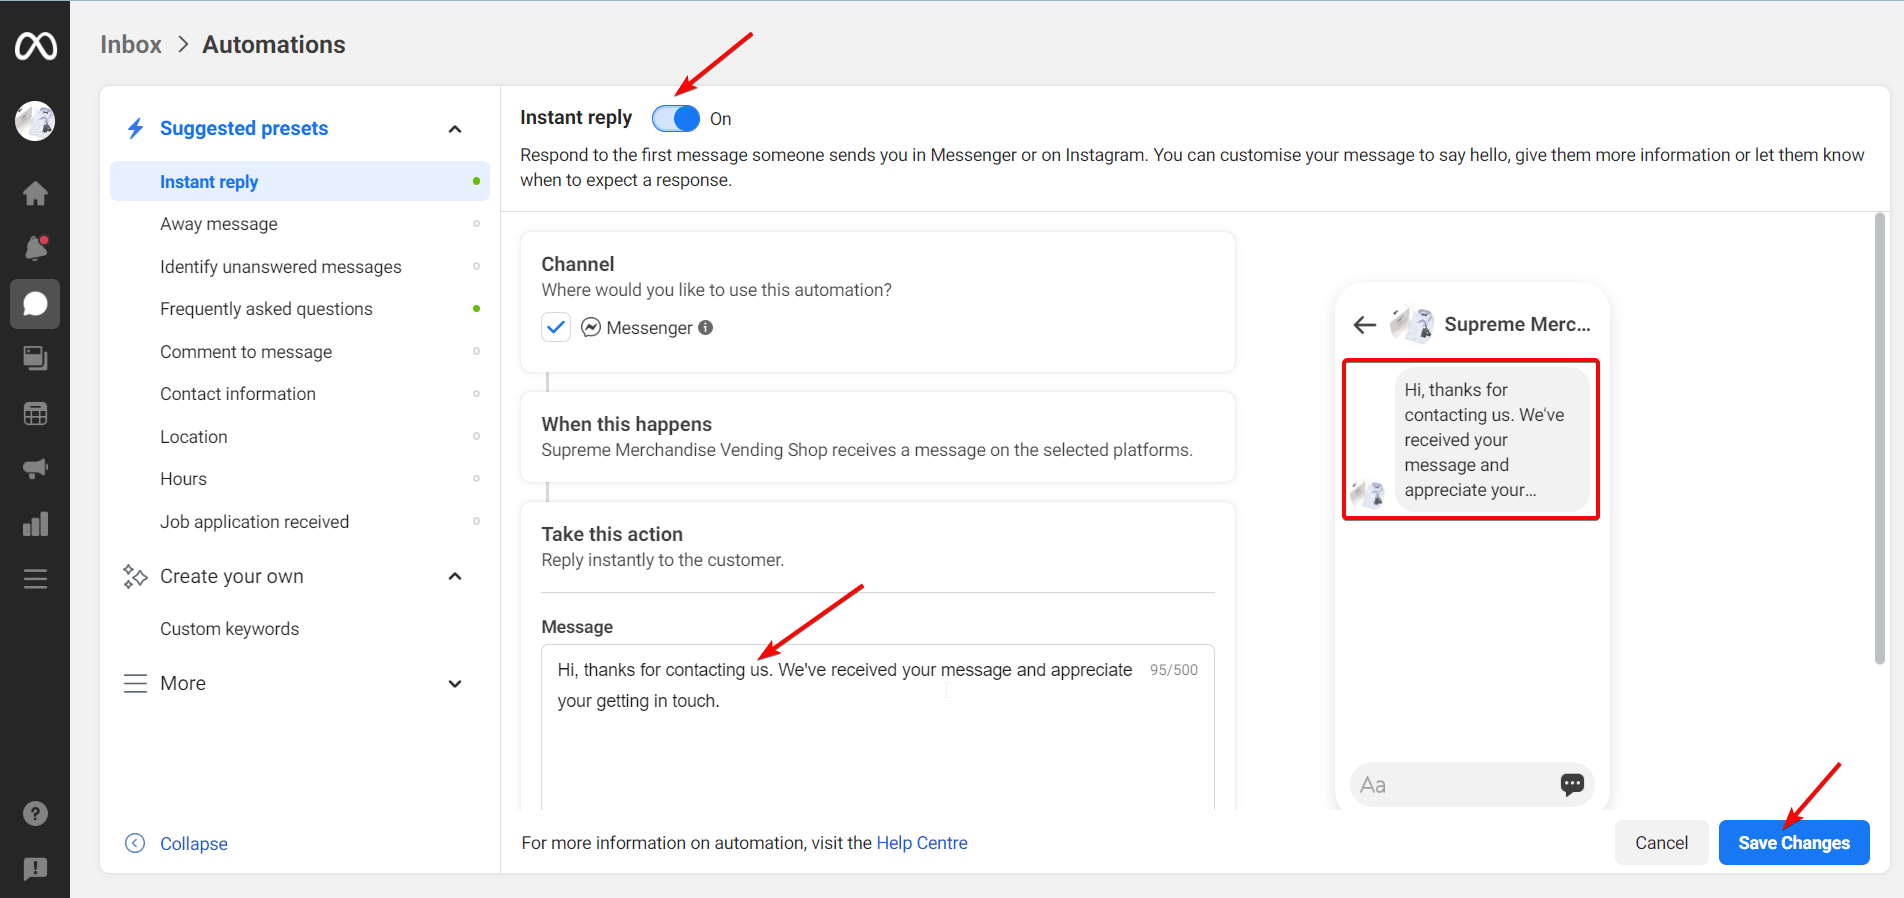Click into the Message text box

(x=877, y=727)
